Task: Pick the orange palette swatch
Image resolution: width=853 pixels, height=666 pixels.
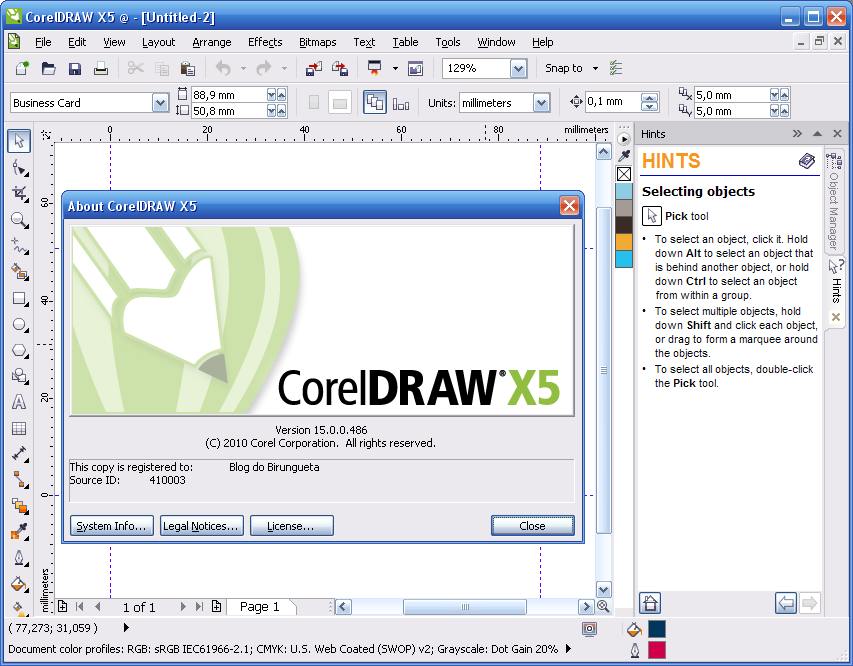Action: click(x=624, y=242)
